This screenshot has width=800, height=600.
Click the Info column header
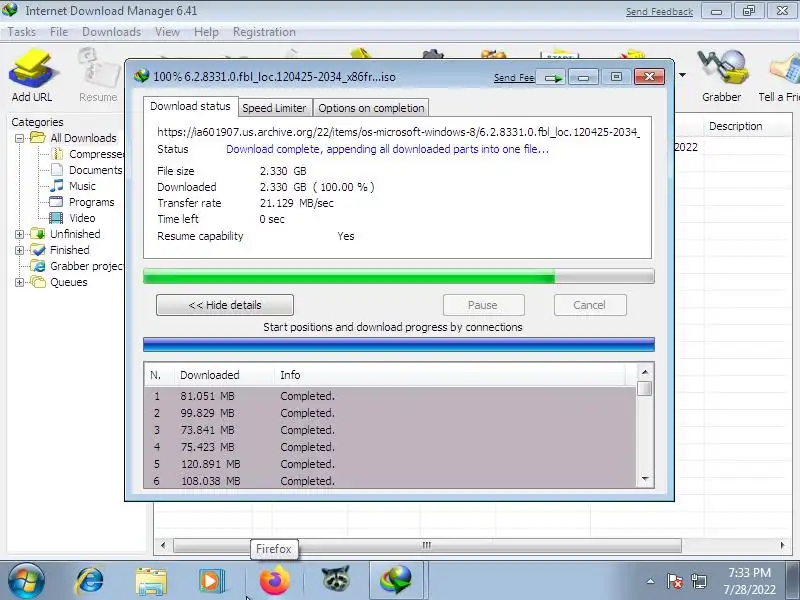pyautogui.click(x=452, y=375)
